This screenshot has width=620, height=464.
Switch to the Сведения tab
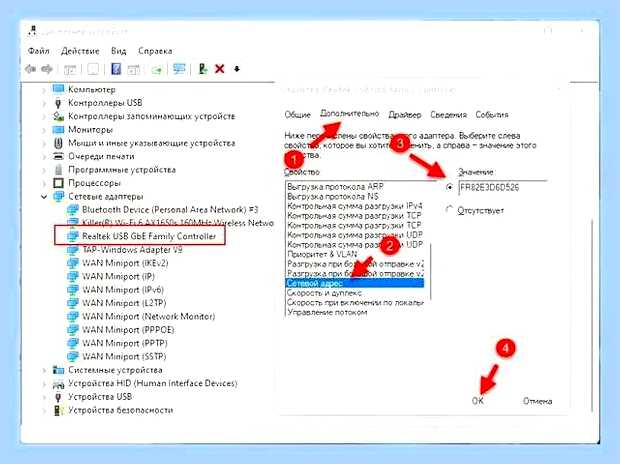coord(448,115)
